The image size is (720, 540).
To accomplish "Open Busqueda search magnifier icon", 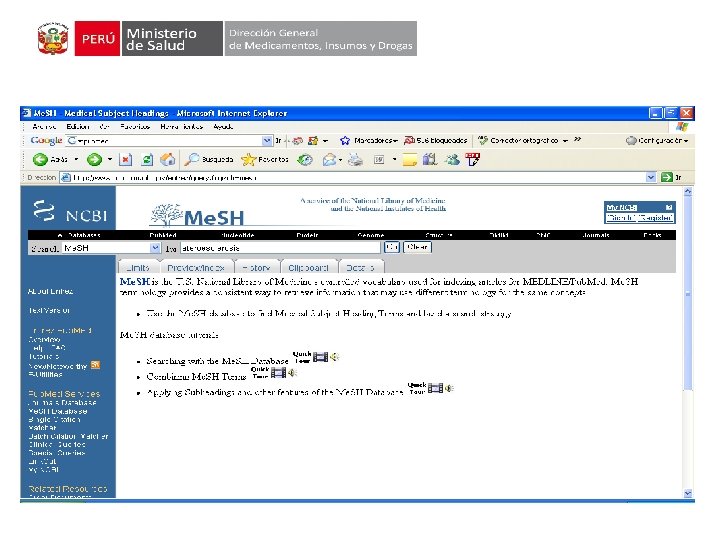I will click(191, 159).
